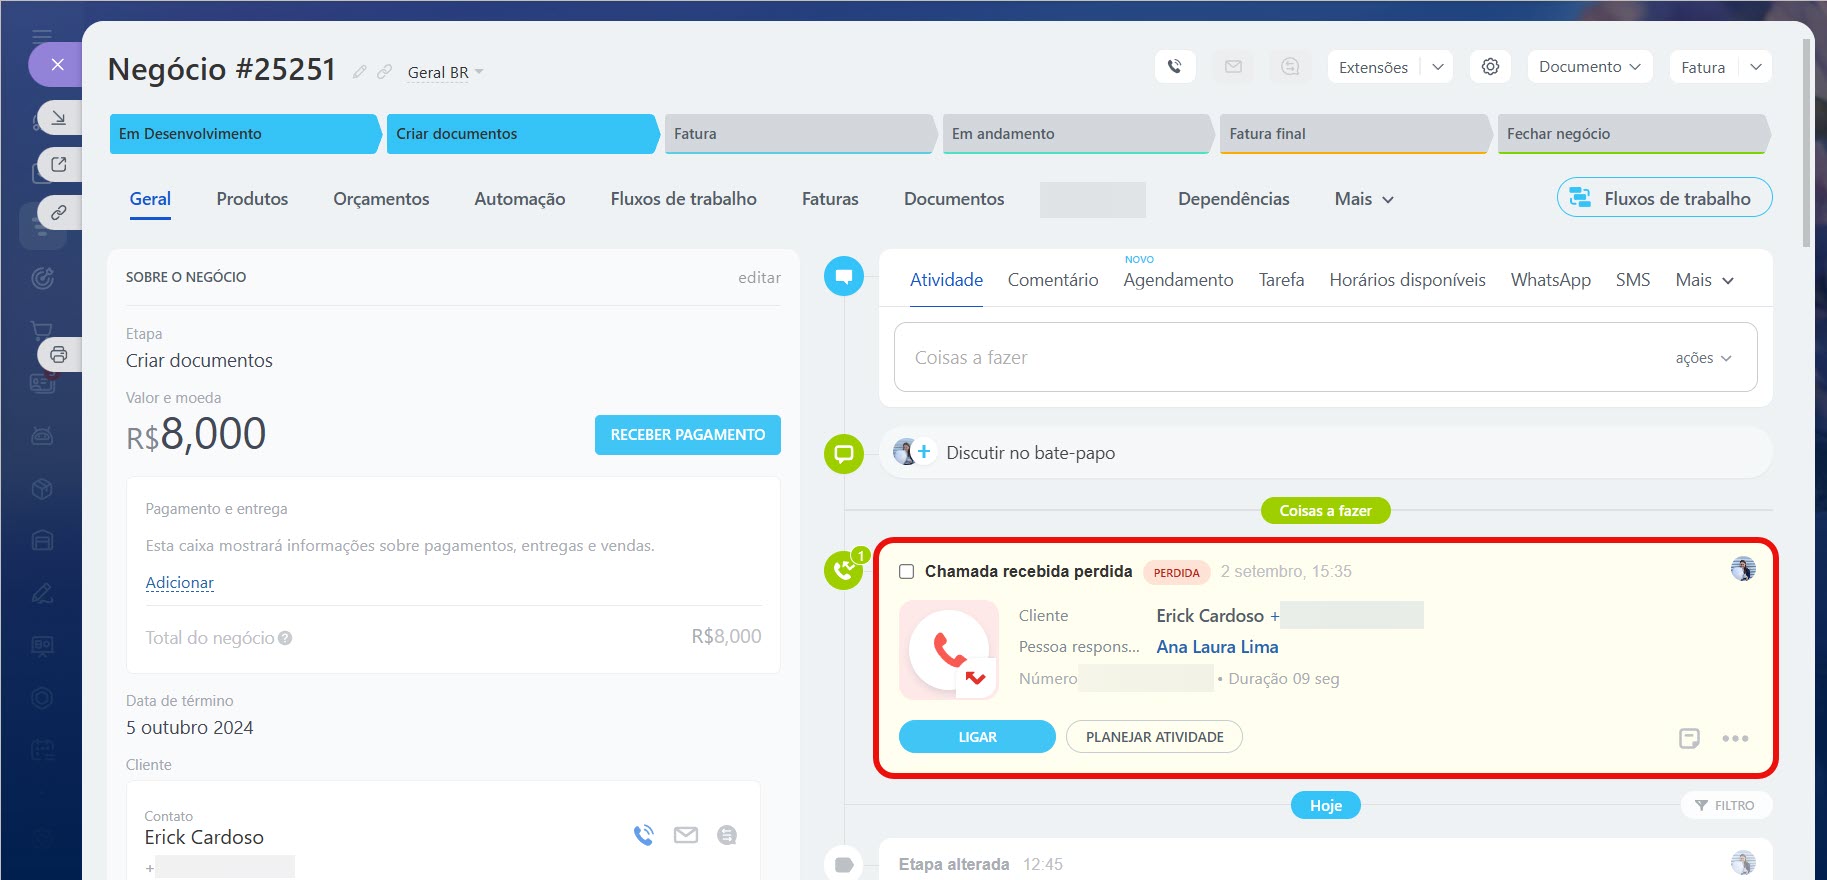
Task: Open the Documento dropdown
Action: (1589, 67)
